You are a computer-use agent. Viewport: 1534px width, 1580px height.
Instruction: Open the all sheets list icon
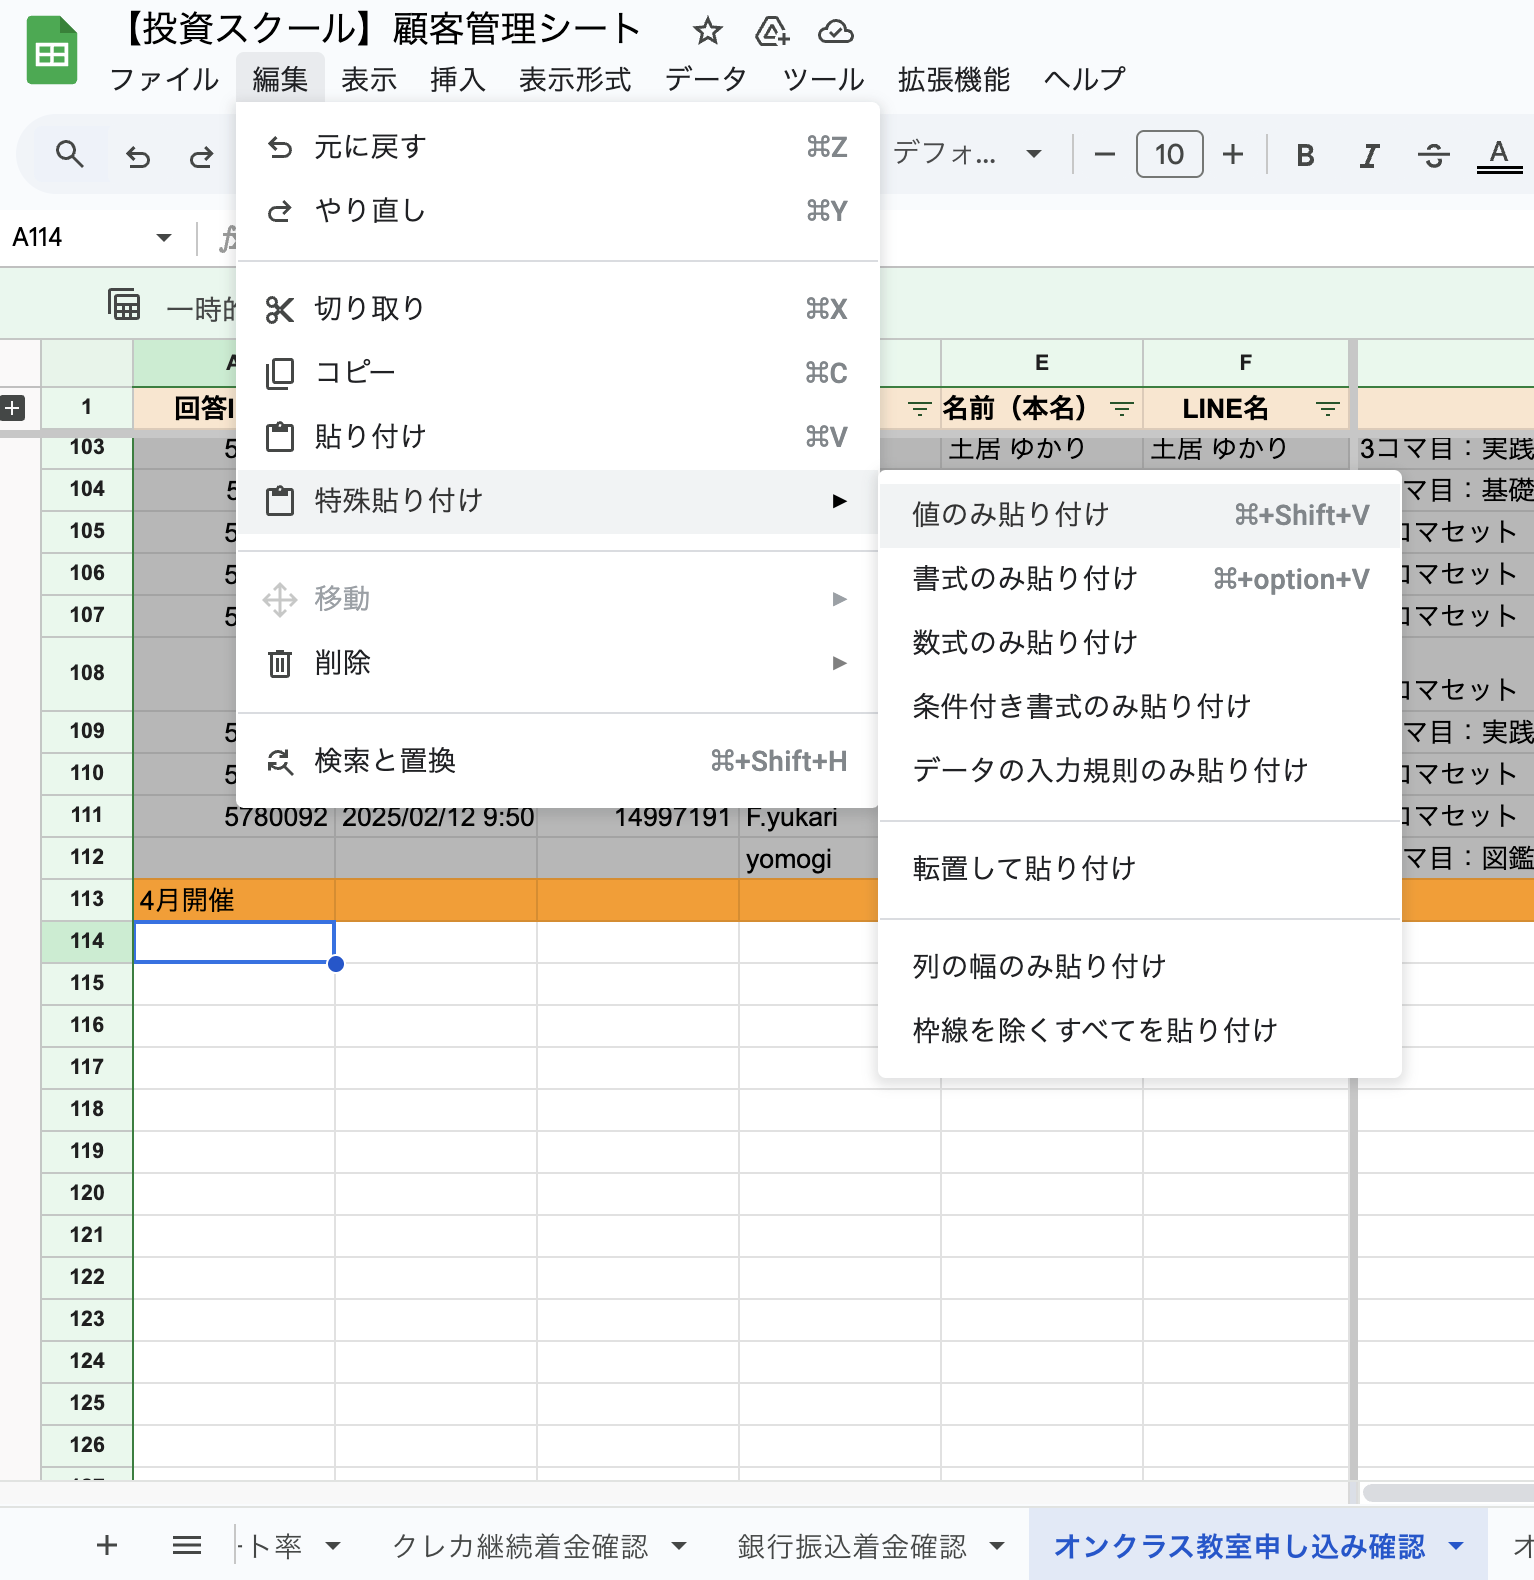[x=187, y=1546]
